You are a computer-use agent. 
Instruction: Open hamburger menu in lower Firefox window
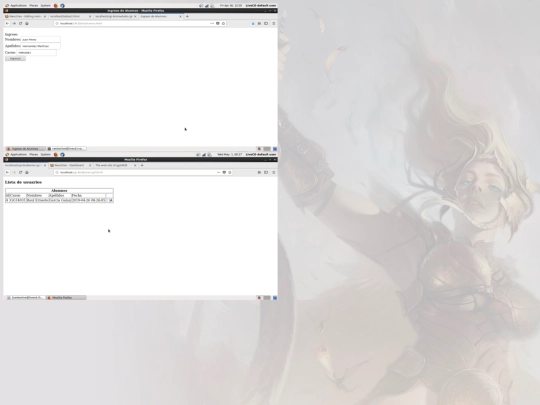point(274,172)
